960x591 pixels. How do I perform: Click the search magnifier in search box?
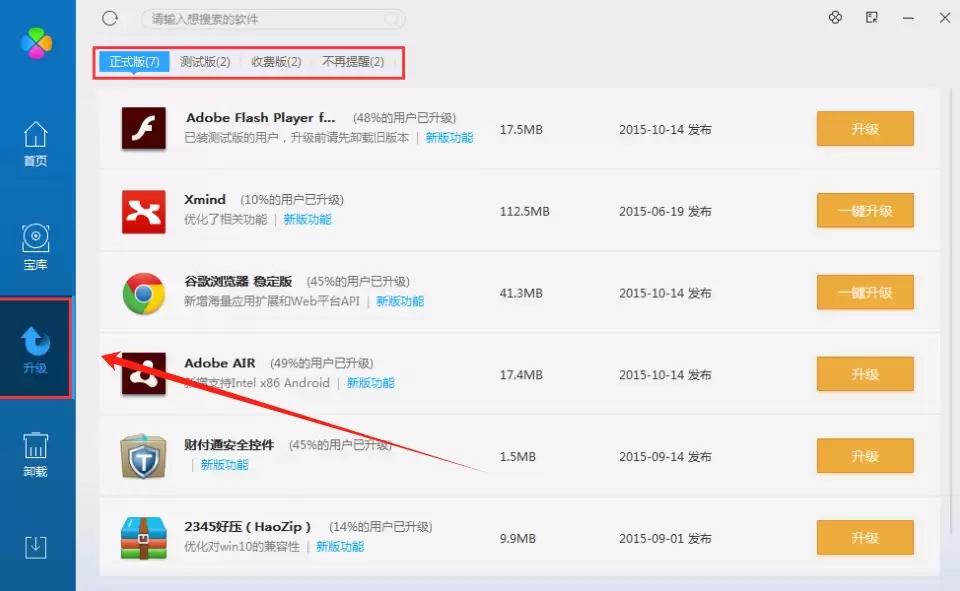[x=391, y=19]
